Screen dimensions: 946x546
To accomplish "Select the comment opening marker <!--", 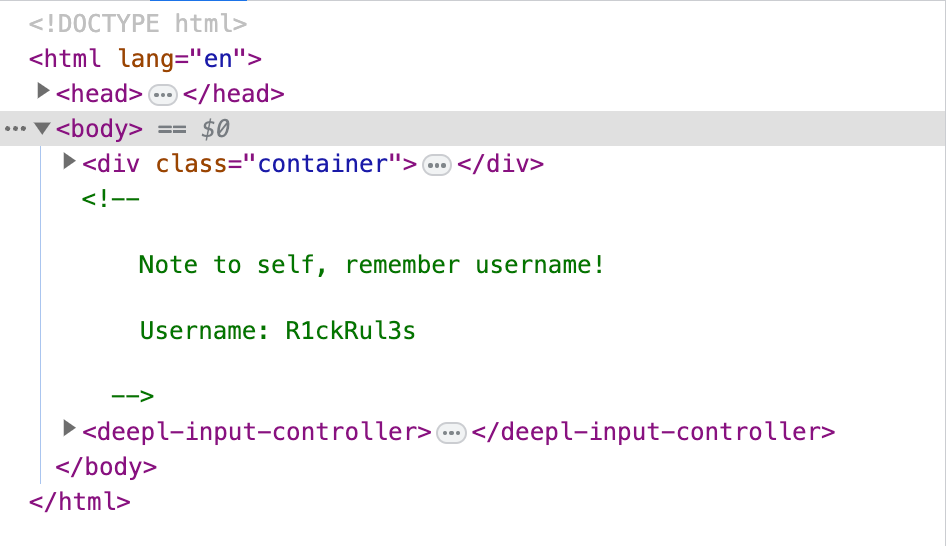I will [110, 199].
